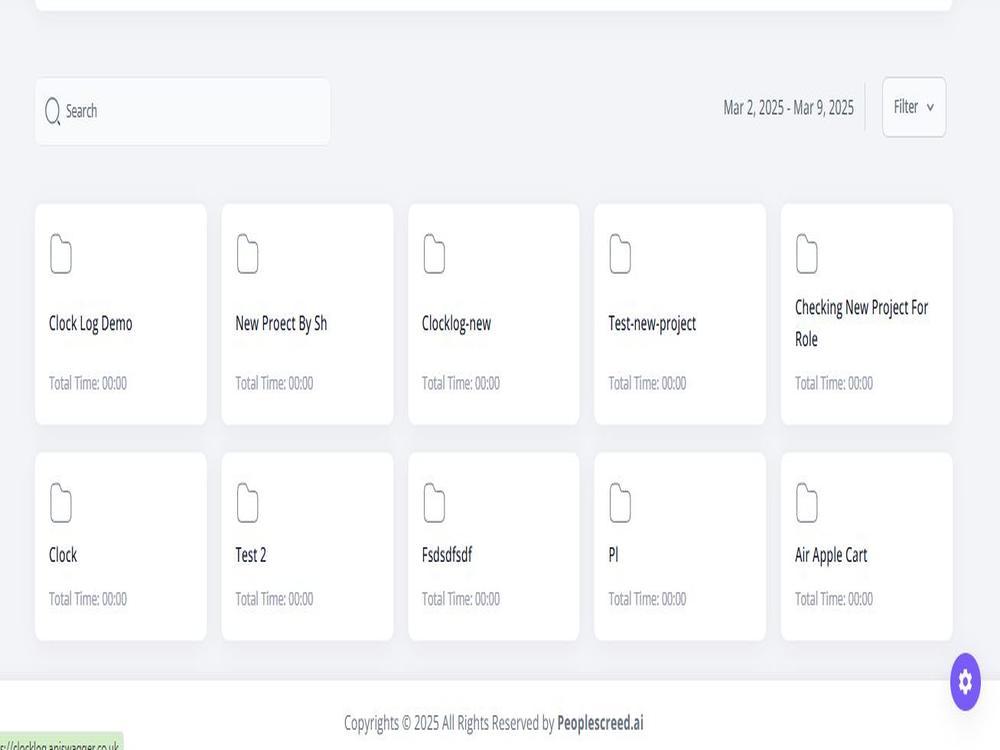Open the Test-new-project project title

[652, 323]
